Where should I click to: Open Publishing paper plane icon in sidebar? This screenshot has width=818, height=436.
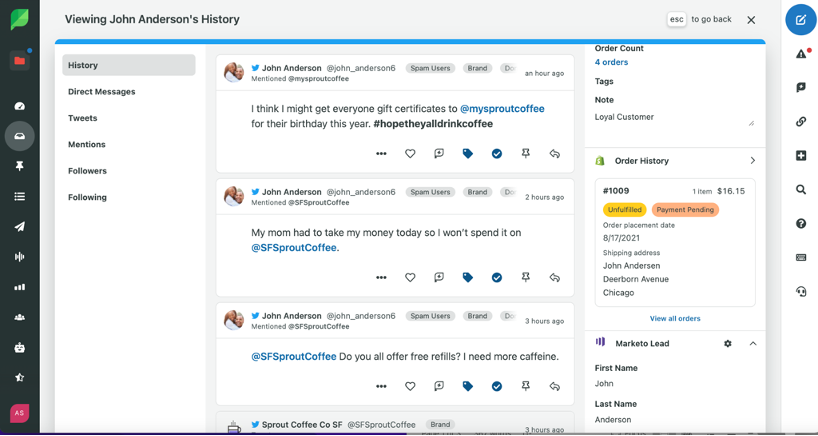pos(19,227)
